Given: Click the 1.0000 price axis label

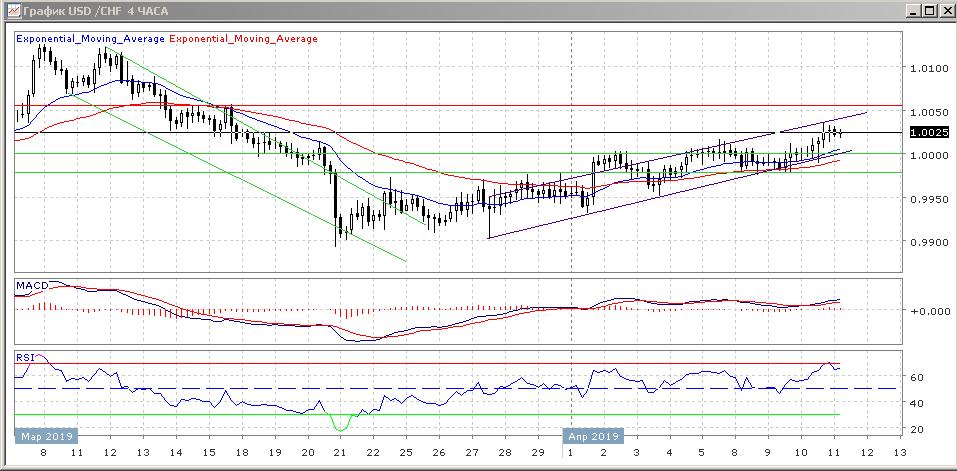Looking at the screenshot, I should coord(928,156).
